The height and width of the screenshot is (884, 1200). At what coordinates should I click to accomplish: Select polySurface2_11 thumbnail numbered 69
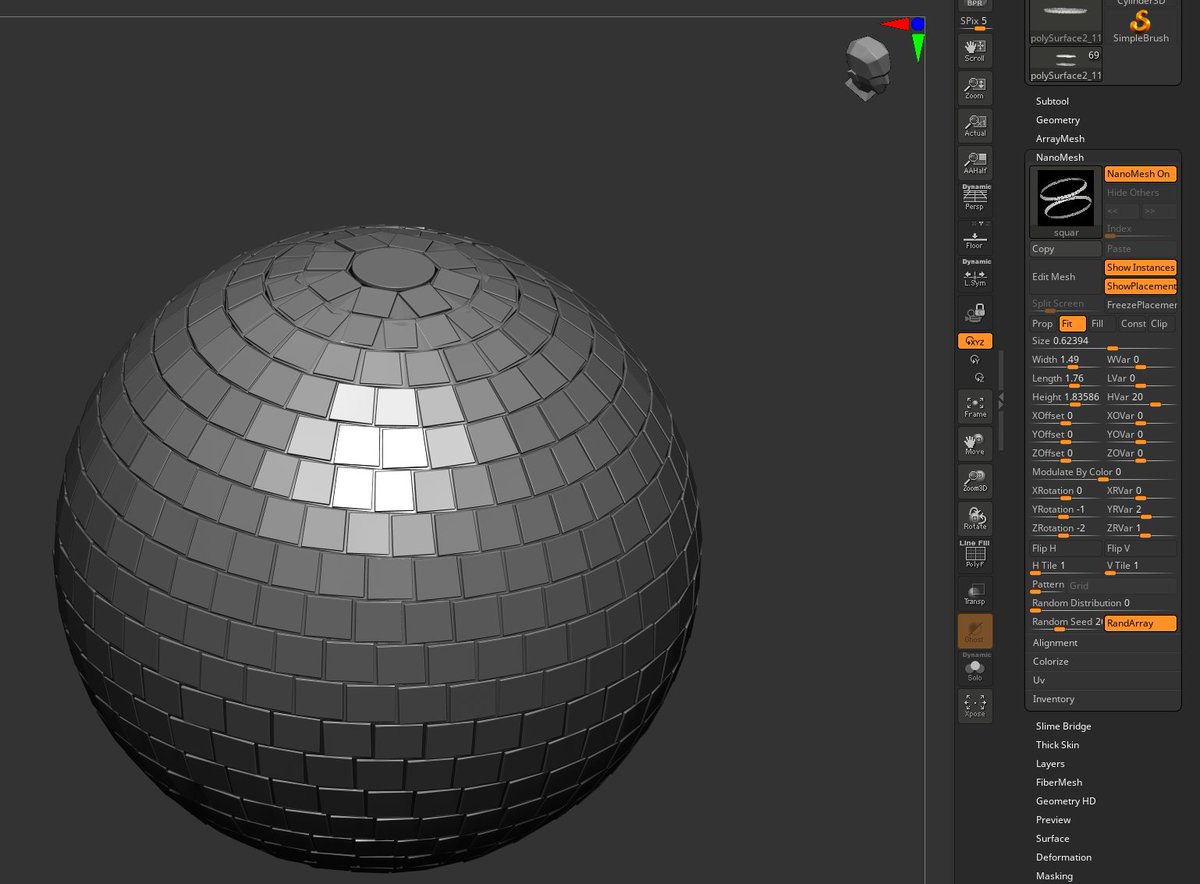point(1066,63)
